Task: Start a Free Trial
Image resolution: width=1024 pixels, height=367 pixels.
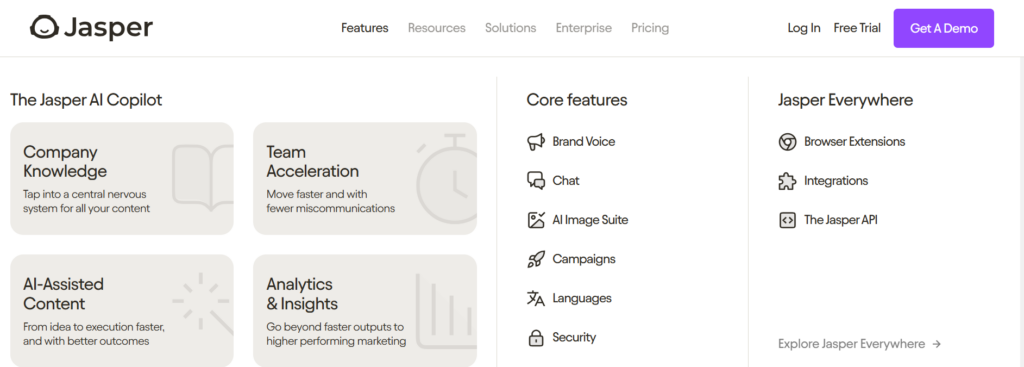Action: coord(857,28)
